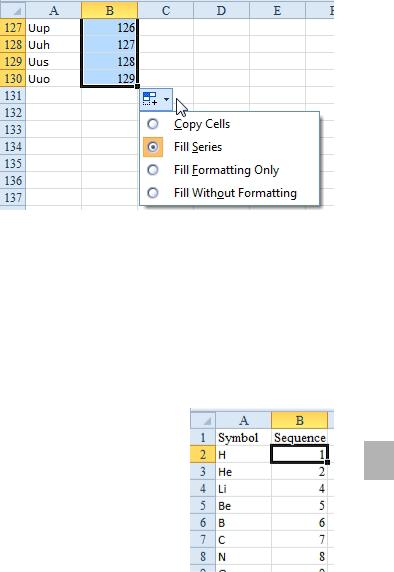Click cell containing Uup
This screenshot has height=572, width=394.
(54, 28)
